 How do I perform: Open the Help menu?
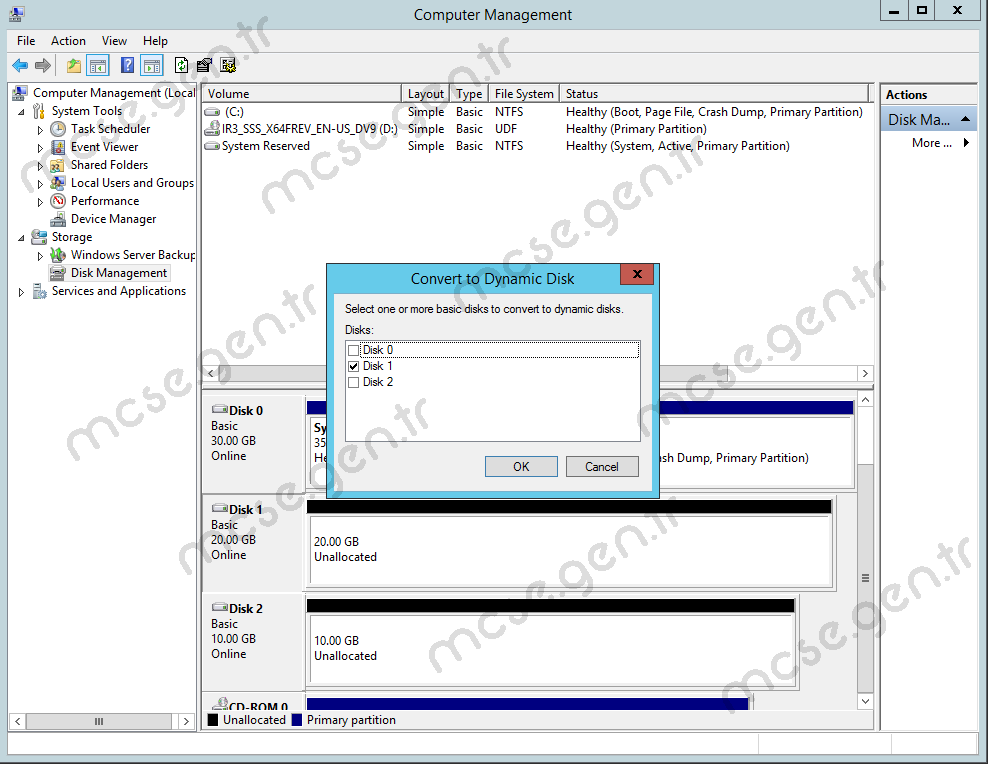click(155, 41)
